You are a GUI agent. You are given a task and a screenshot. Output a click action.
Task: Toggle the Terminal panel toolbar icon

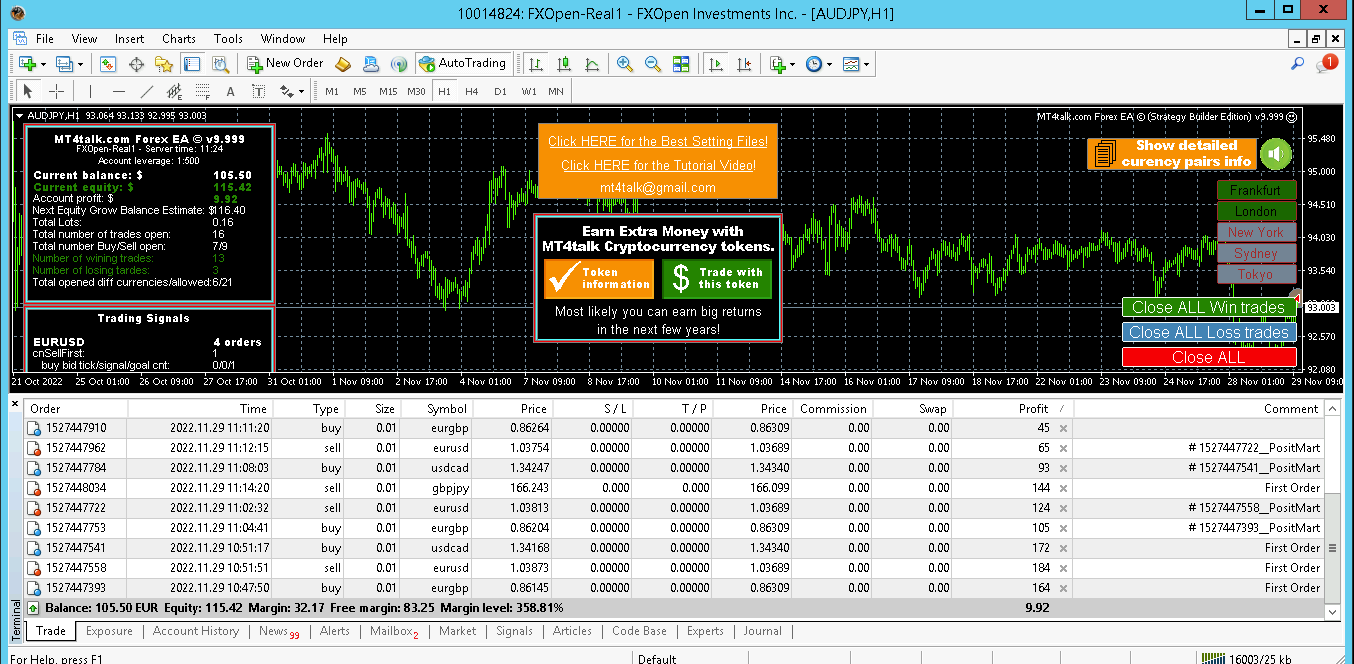click(x=192, y=64)
